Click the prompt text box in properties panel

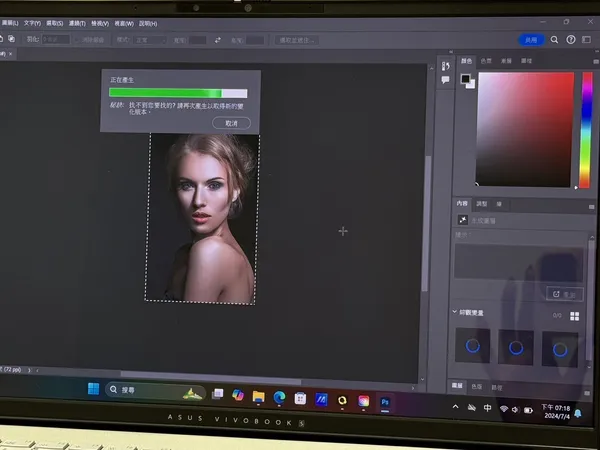(519, 263)
